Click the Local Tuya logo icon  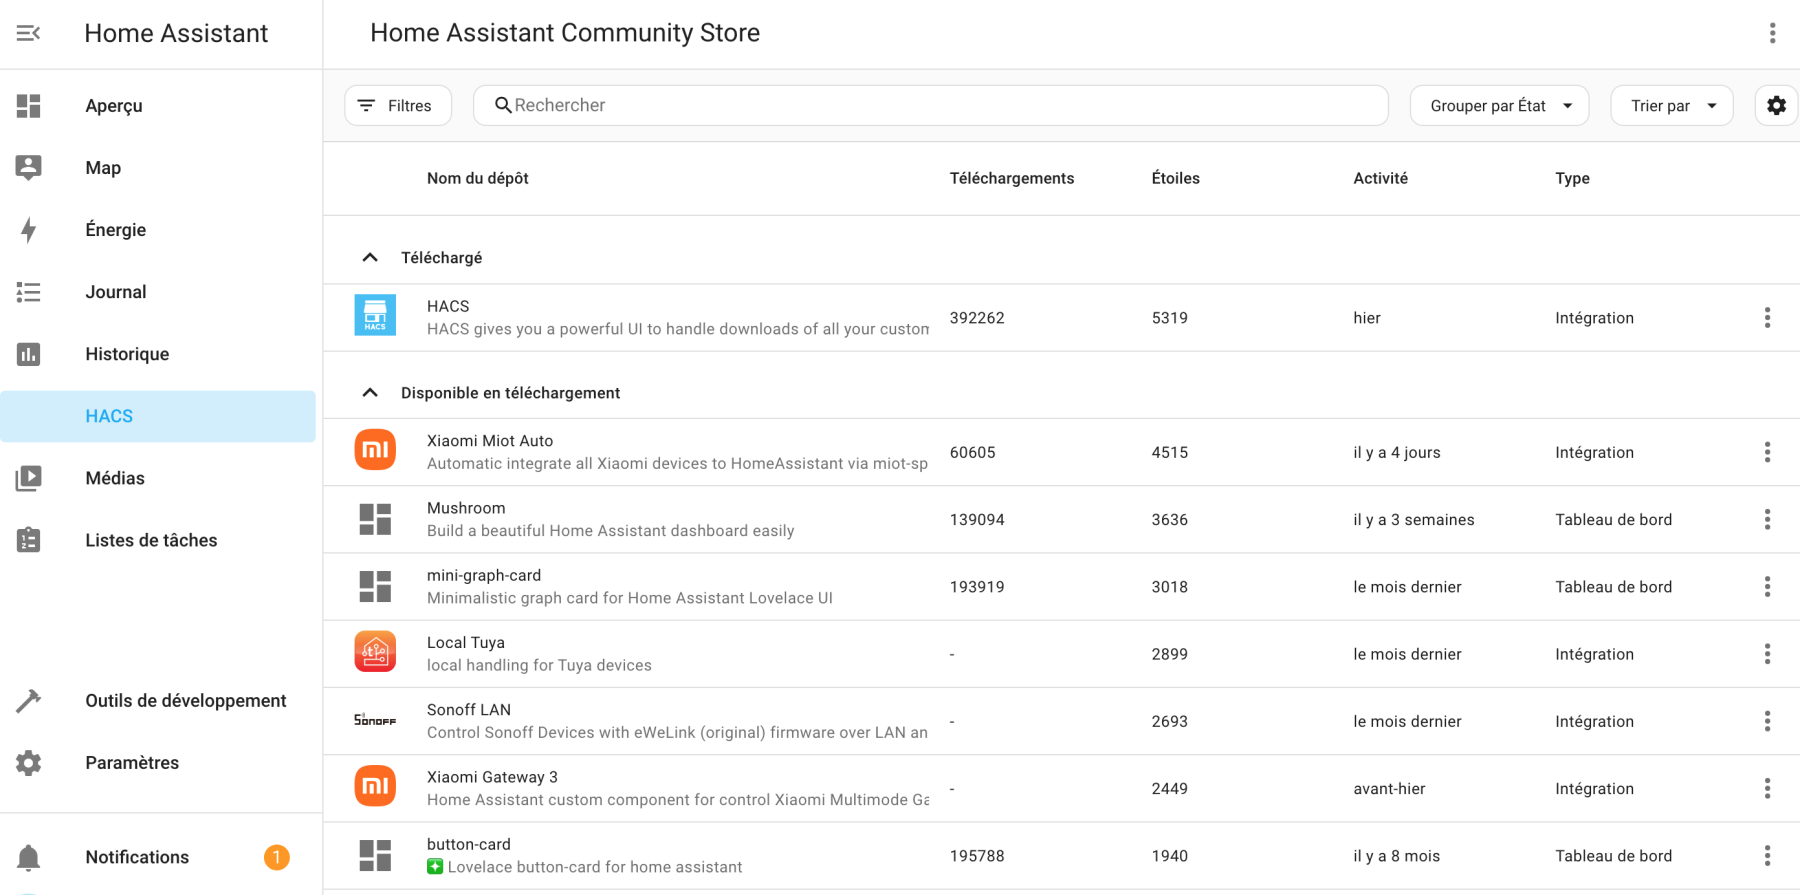(375, 652)
